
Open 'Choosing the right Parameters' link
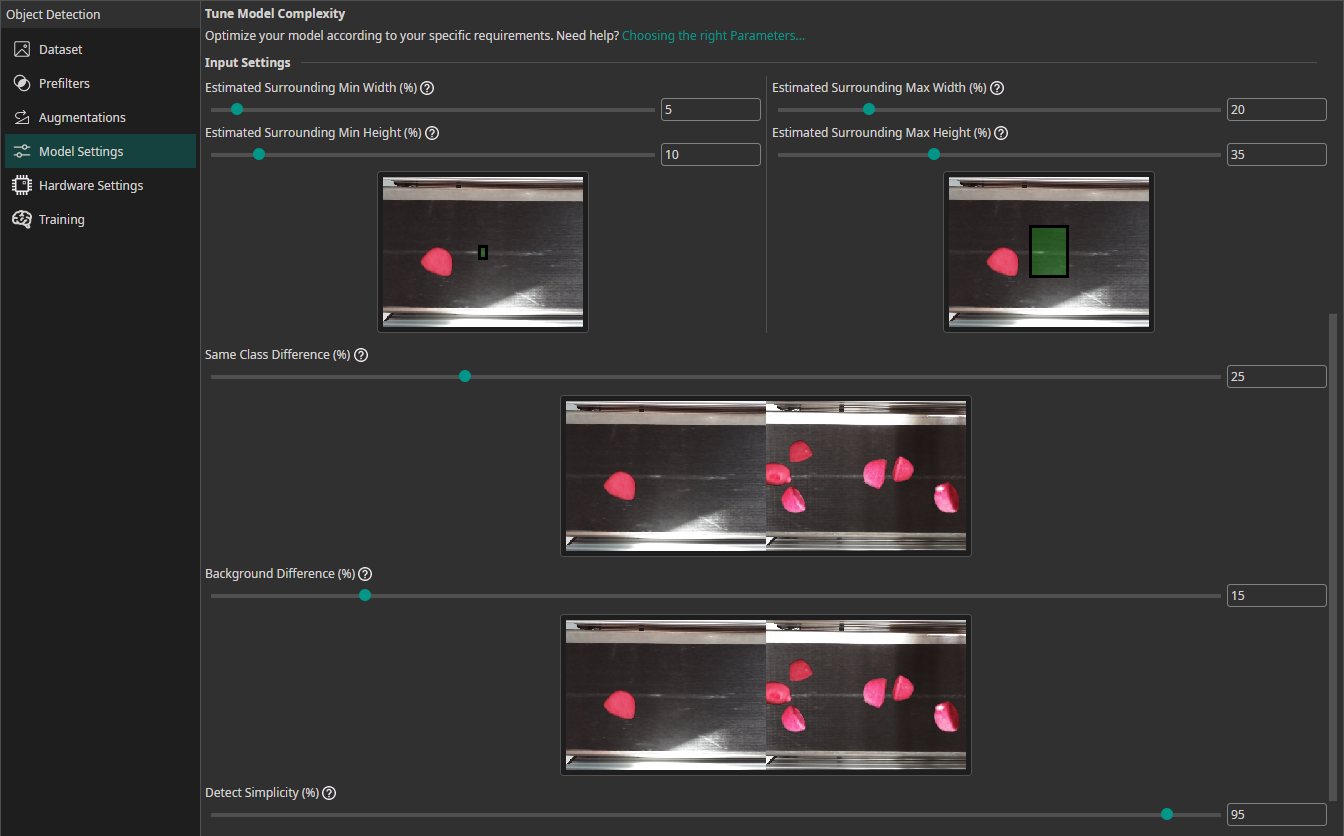(713, 36)
